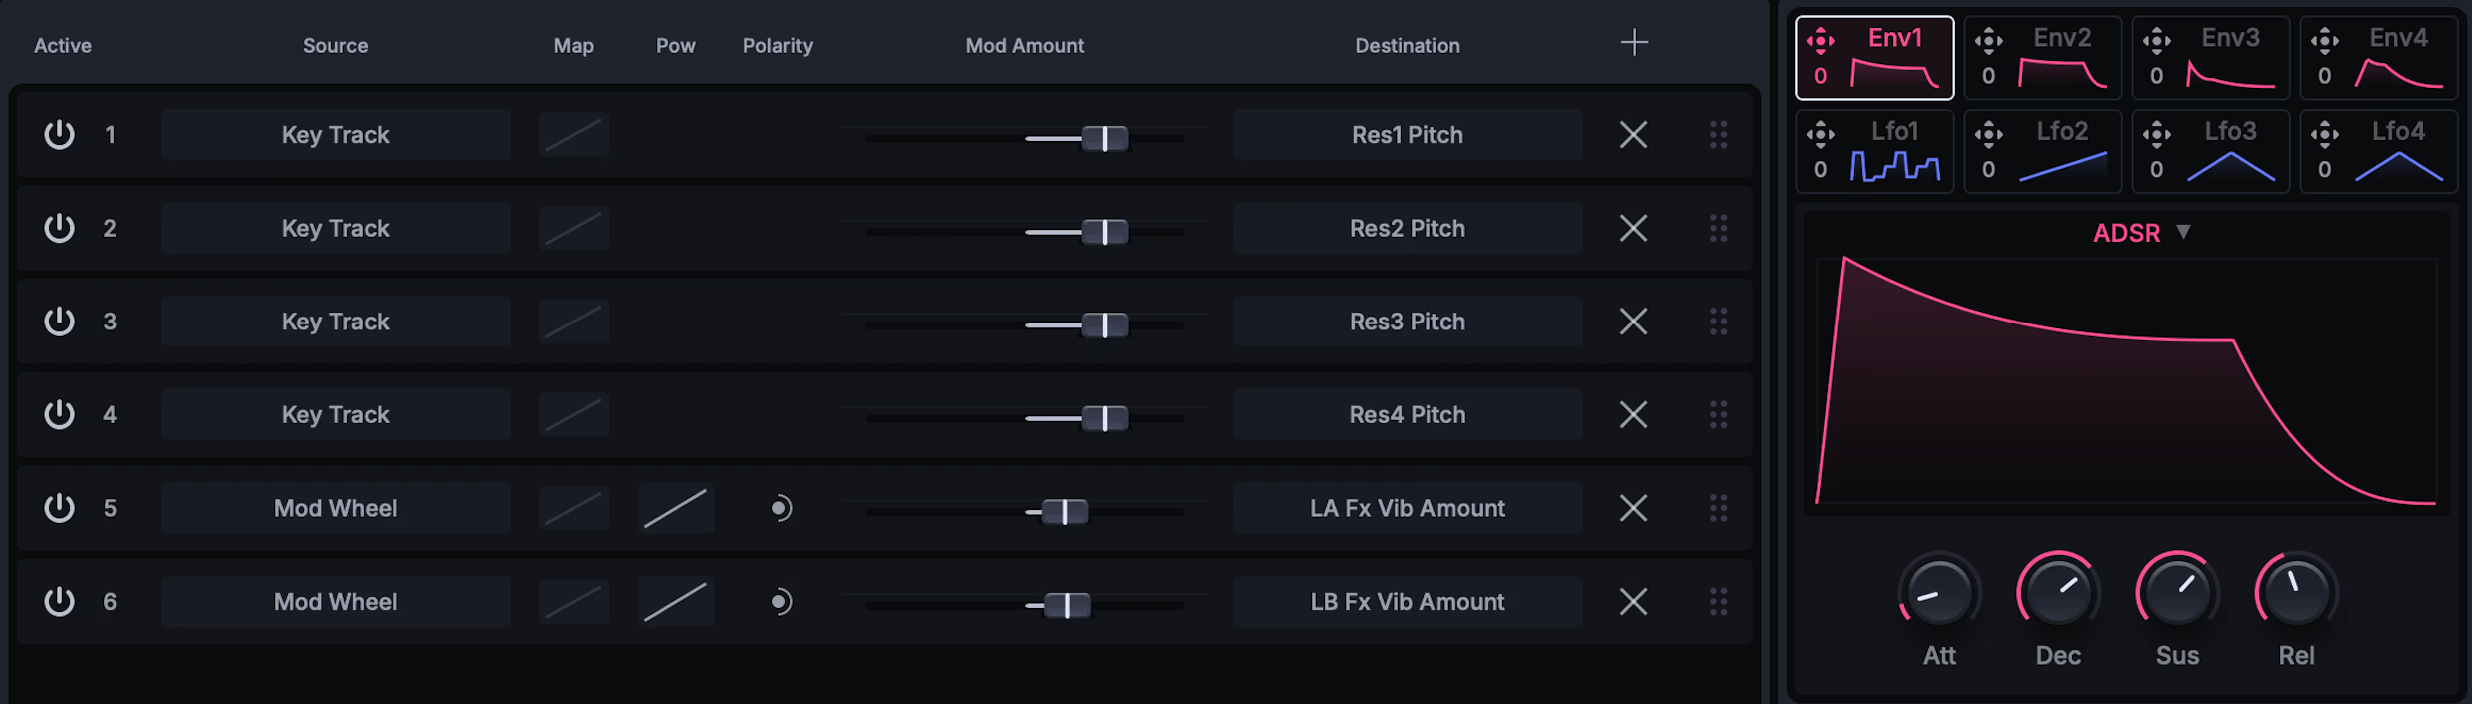The height and width of the screenshot is (704, 2472).
Task: Open the Key Track source selector in row 3
Action: [336, 321]
